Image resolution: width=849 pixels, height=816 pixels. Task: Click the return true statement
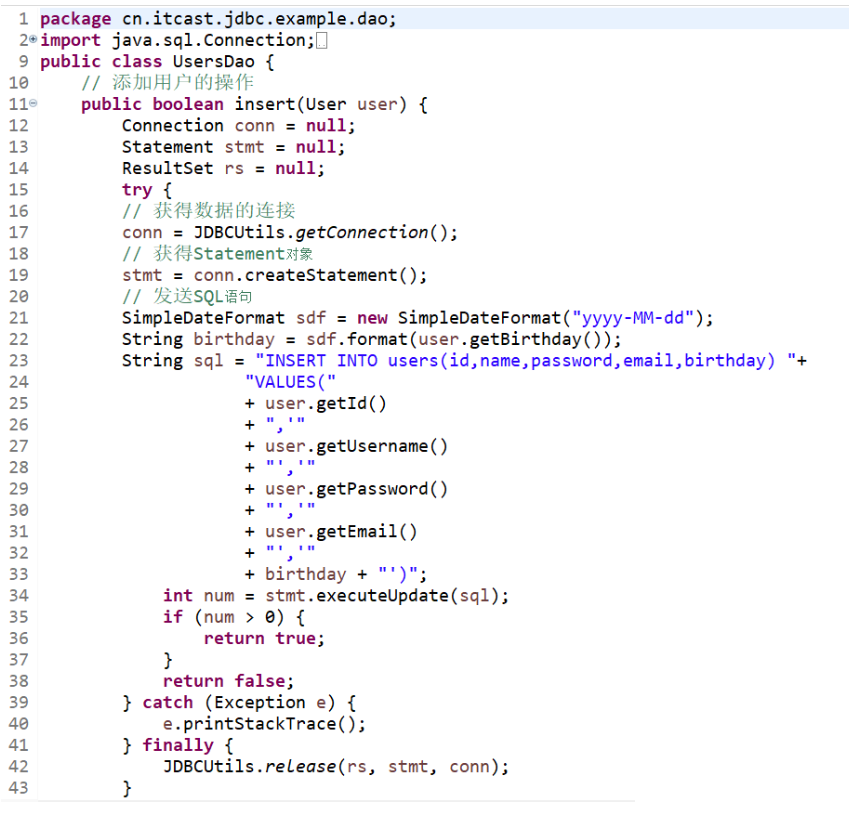(x=262, y=637)
